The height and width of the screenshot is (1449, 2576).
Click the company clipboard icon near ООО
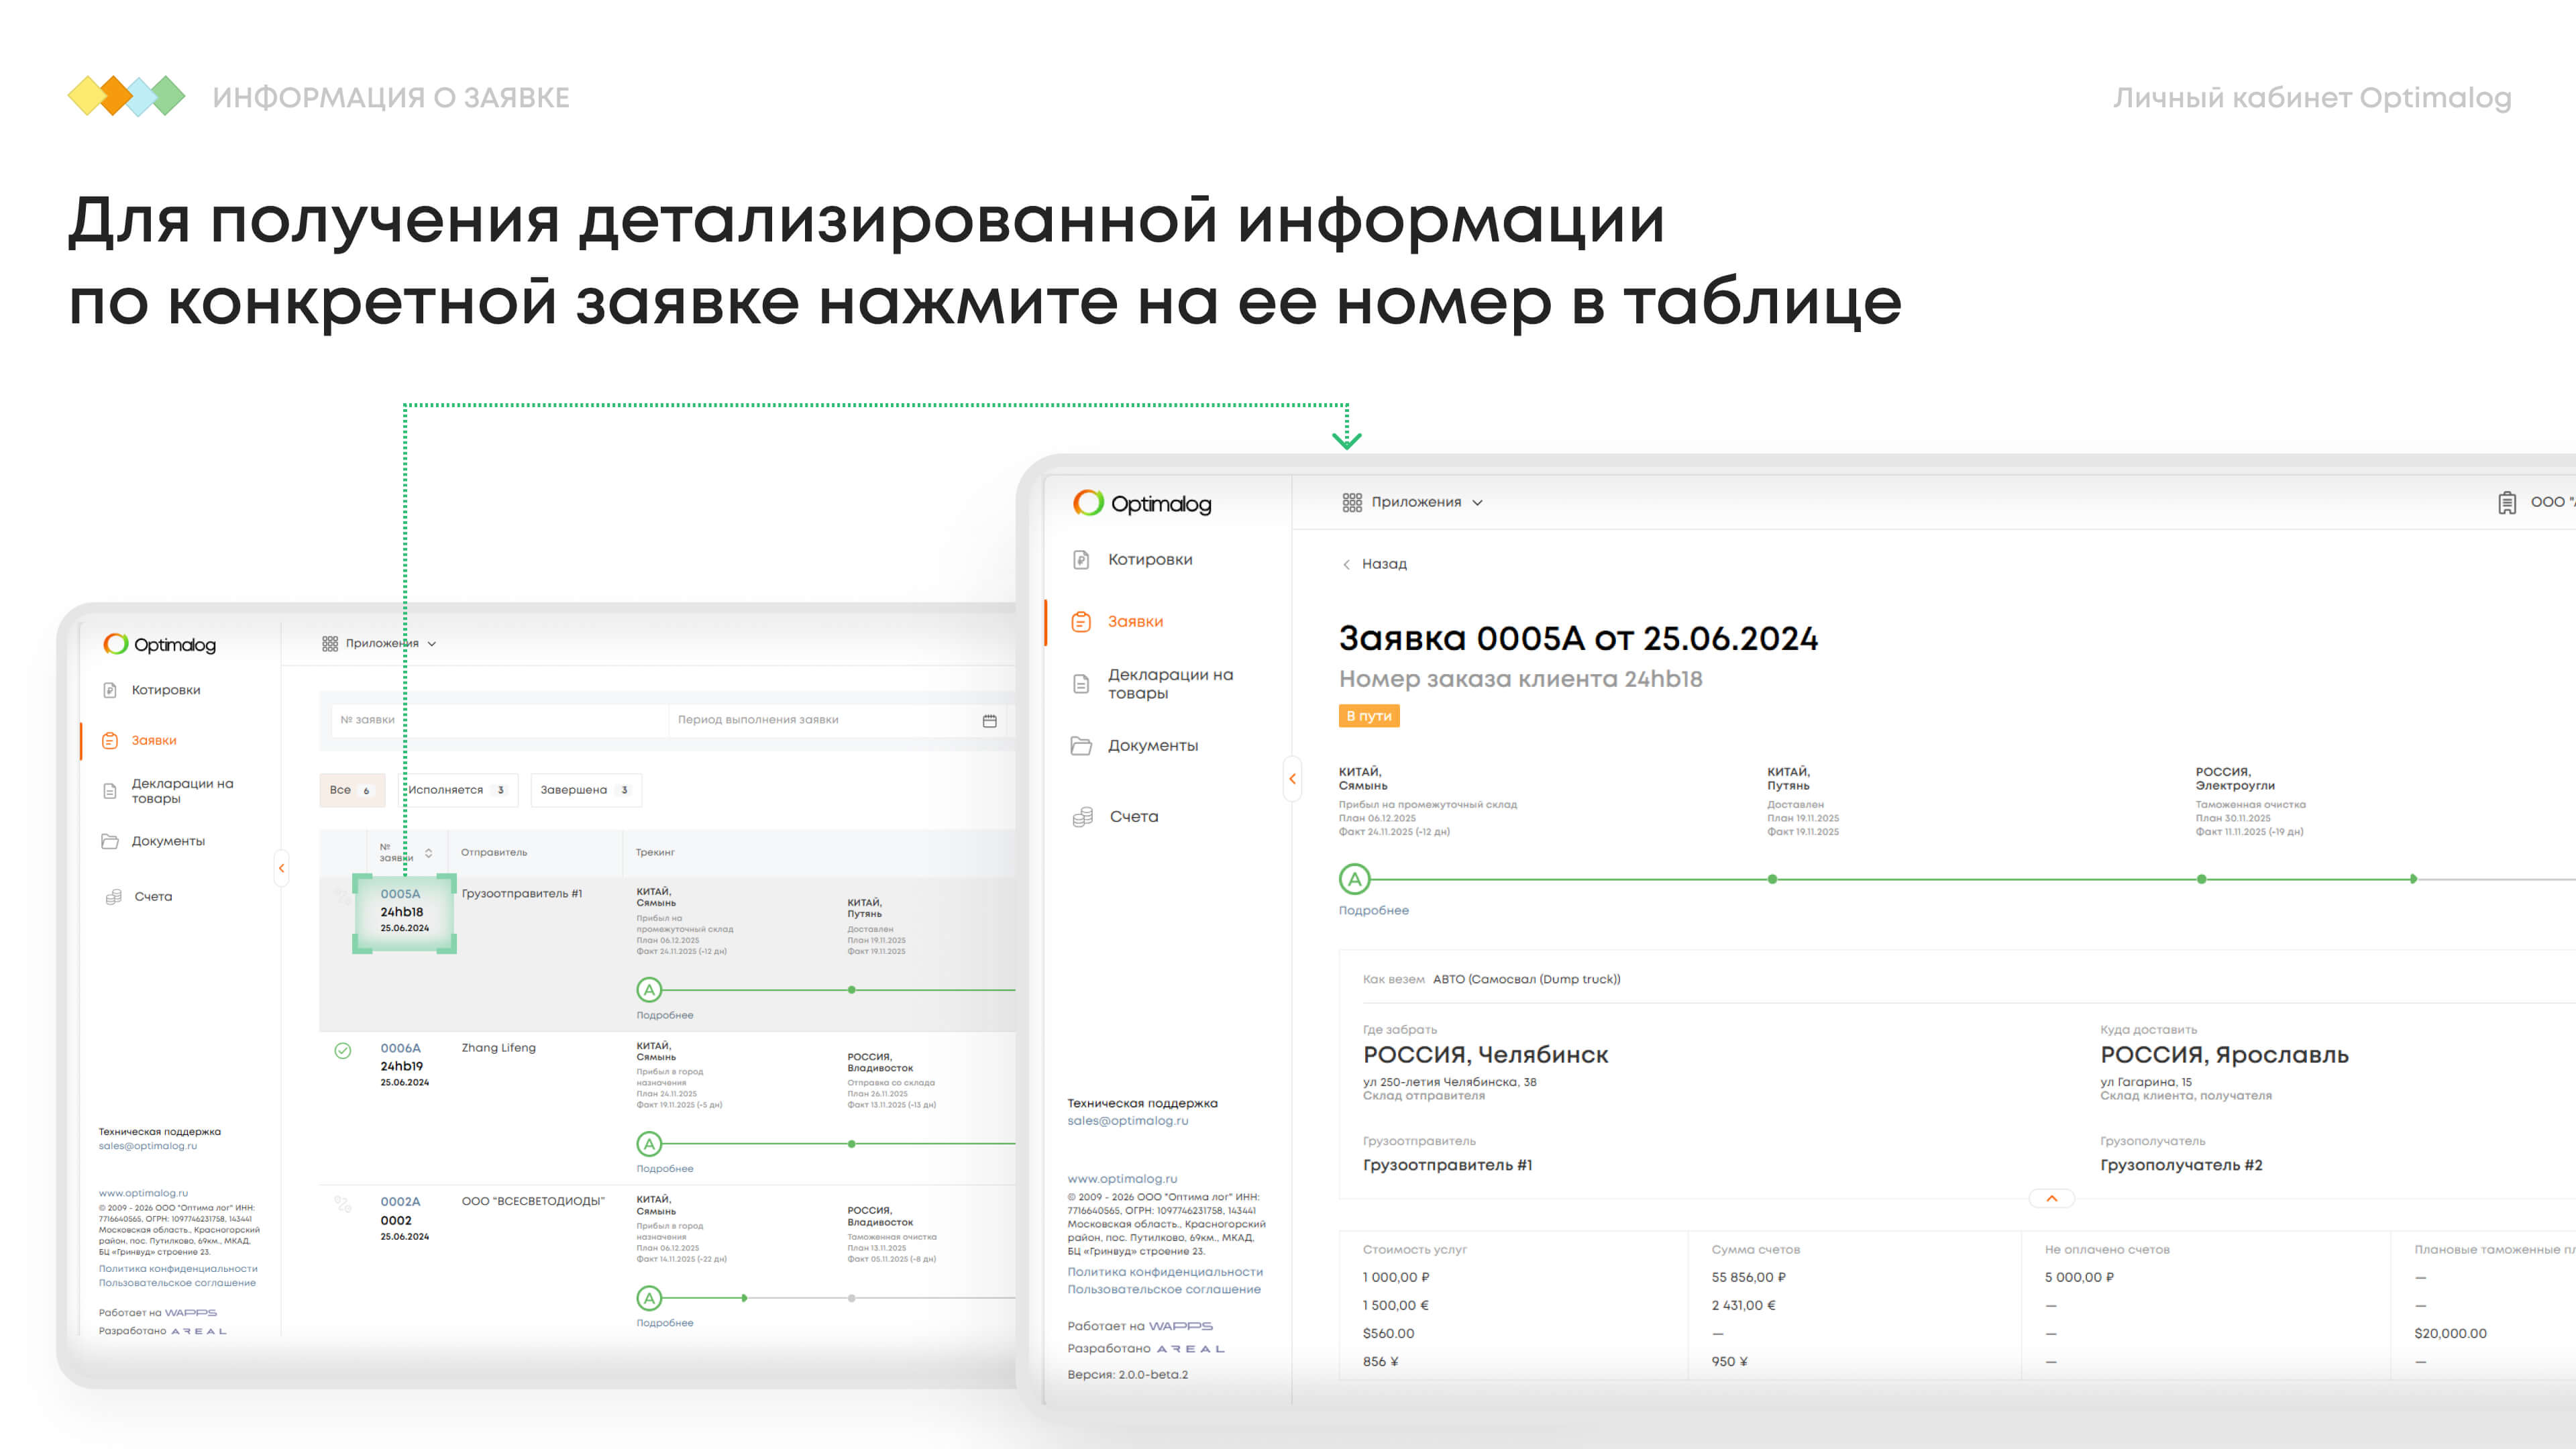(x=2506, y=503)
